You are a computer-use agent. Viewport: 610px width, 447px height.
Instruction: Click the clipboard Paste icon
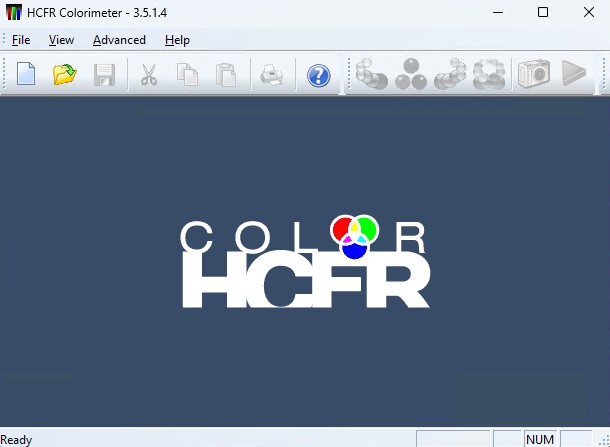226,74
